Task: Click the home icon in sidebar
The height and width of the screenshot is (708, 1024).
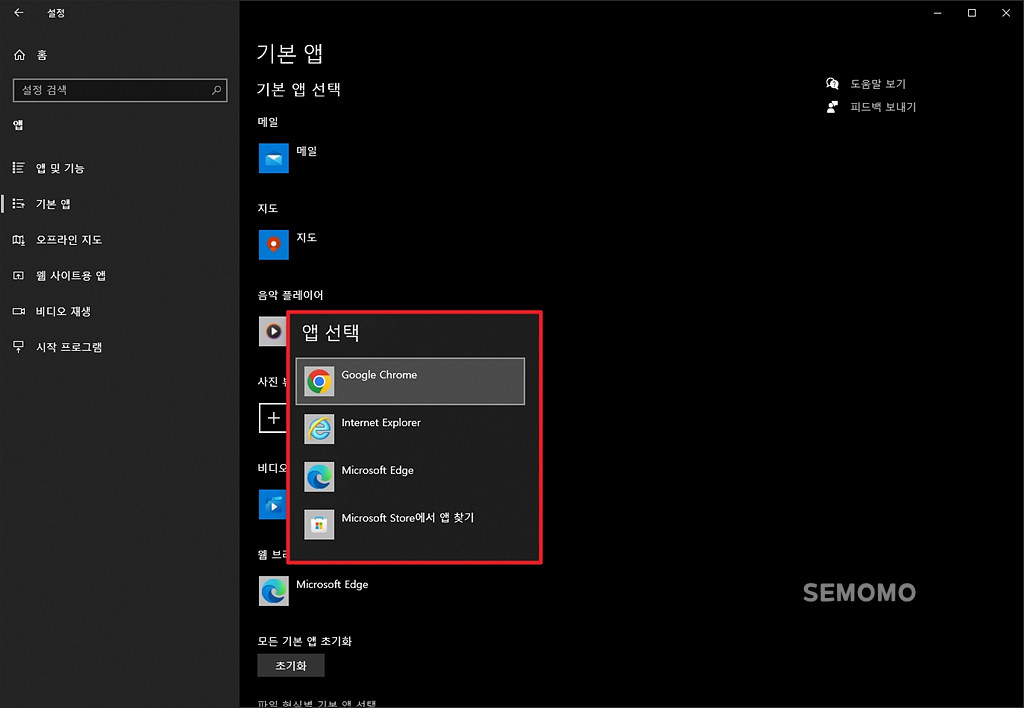Action: [x=20, y=55]
